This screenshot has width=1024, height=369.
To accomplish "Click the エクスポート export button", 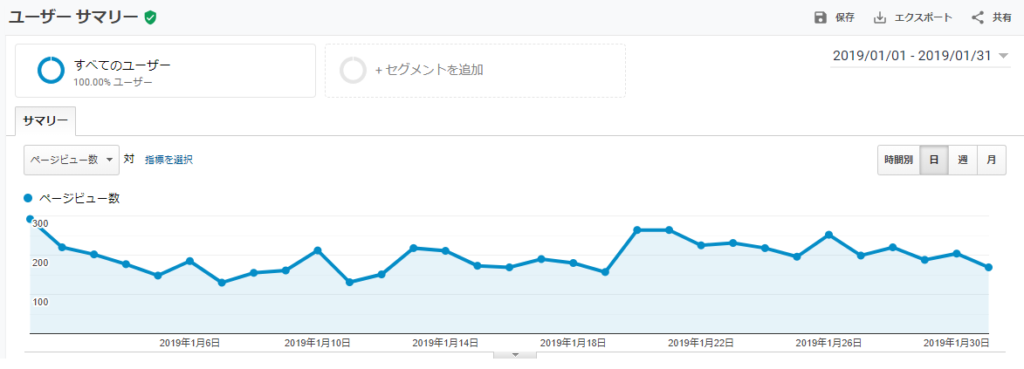I will 913,18.
